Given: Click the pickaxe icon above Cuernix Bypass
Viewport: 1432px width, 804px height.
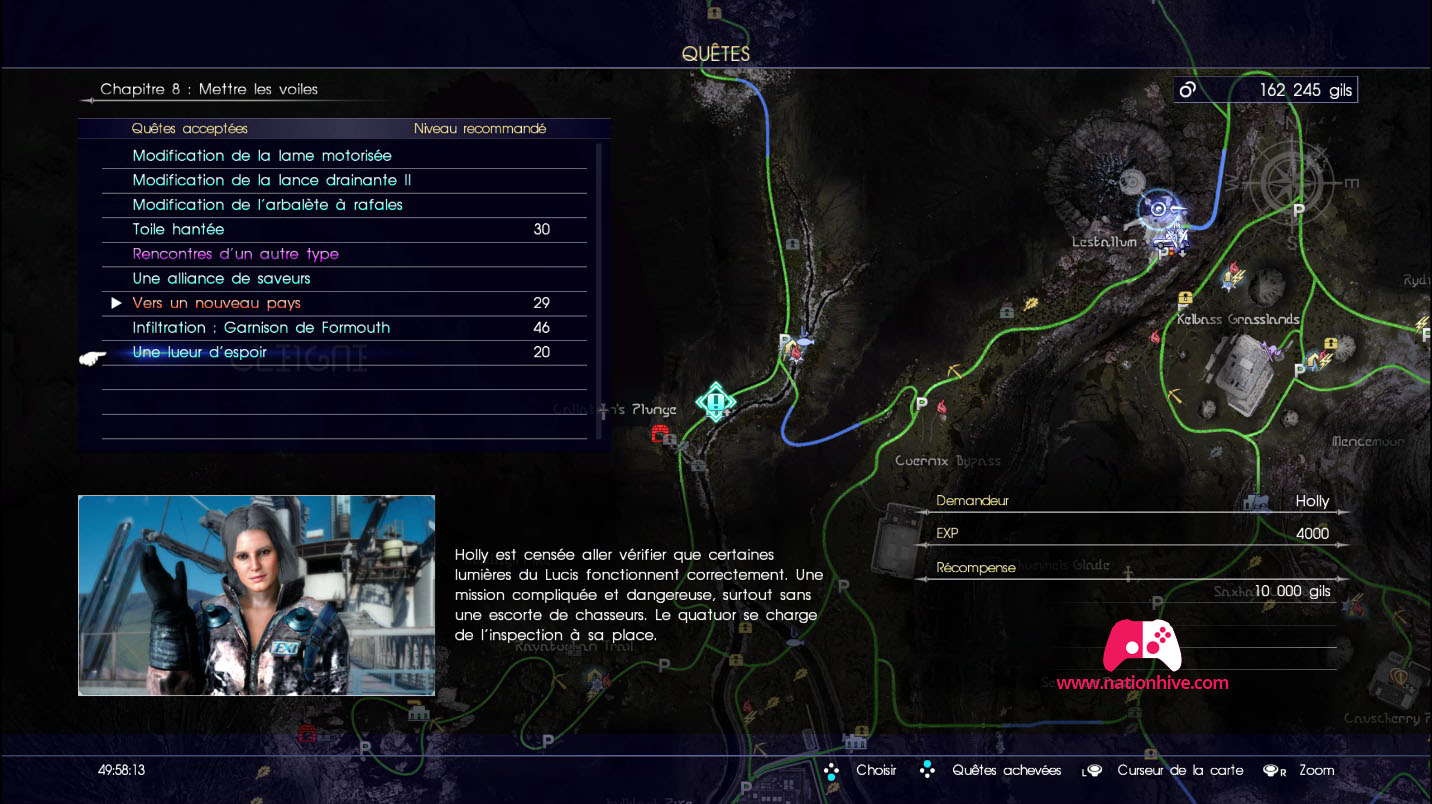Looking at the screenshot, I should click(x=954, y=371).
